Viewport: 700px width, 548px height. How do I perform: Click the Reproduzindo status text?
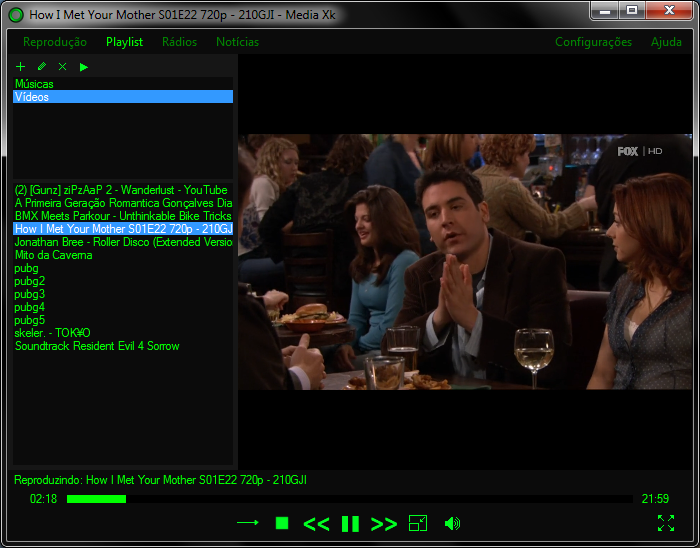coord(160,480)
